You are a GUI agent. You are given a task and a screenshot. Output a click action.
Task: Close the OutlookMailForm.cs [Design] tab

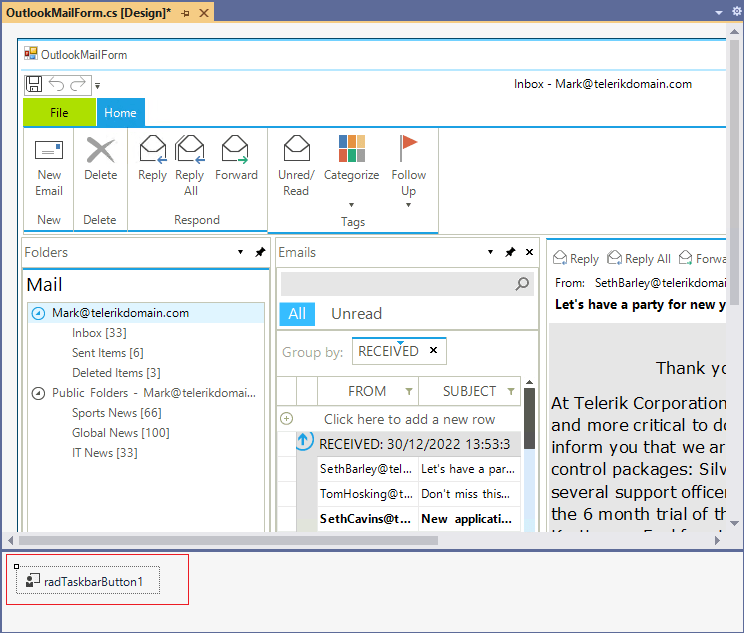pos(204,13)
